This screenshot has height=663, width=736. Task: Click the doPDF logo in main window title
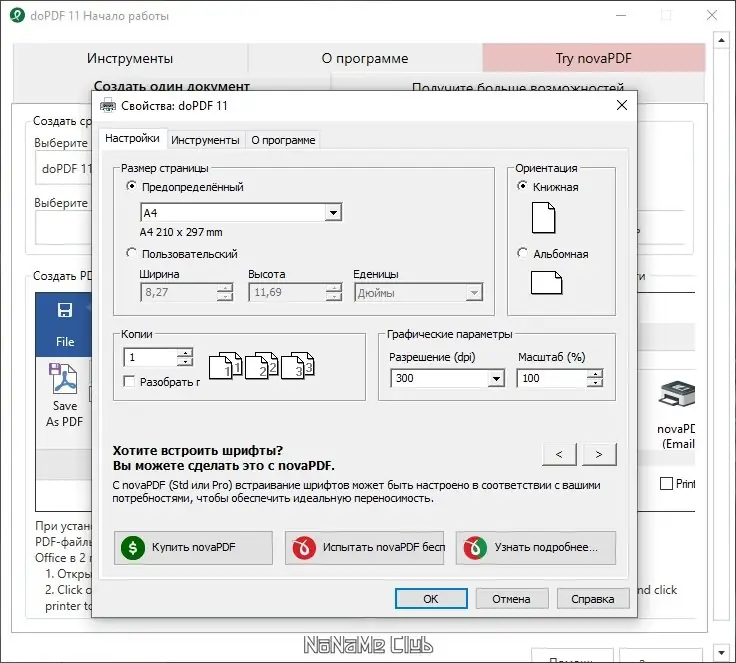(x=17, y=15)
